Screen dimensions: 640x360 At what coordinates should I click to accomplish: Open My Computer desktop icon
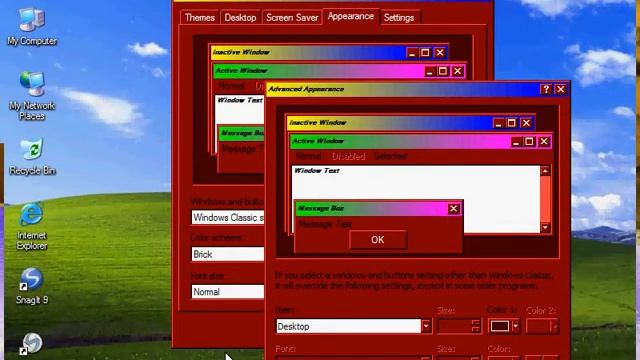(32, 27)
